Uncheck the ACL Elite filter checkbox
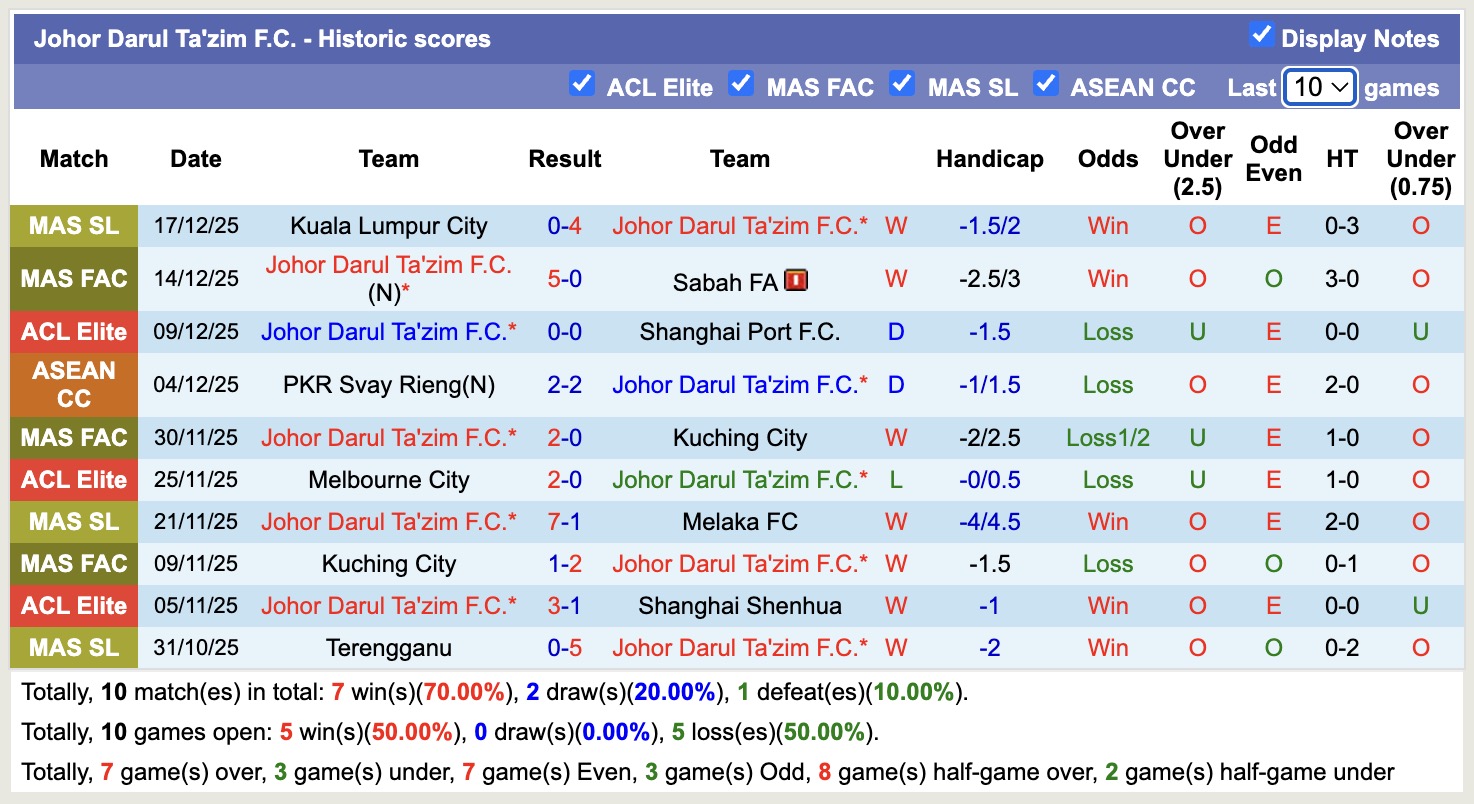1474x804 pixels. (581, 84)
